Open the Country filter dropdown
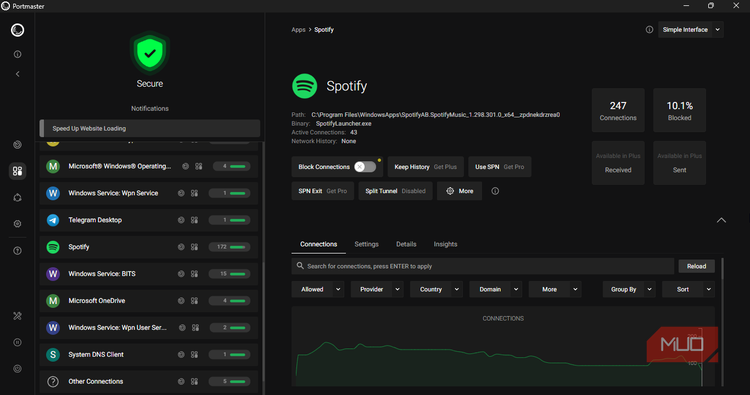The width and height of the screenshot is (750, 395). click(x=436, y=289)
